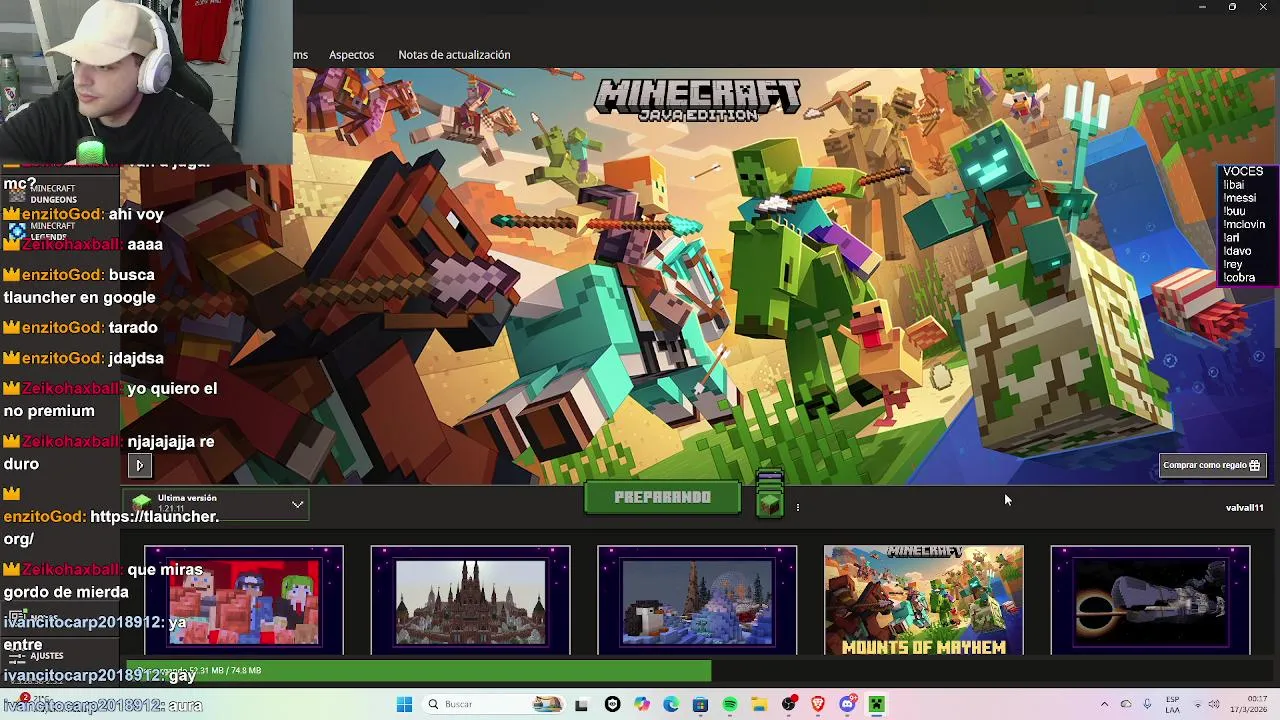This screenshot has height=720, width=1280.
Task: Open Brave browser from the taskbar
Action: (818, 704)
